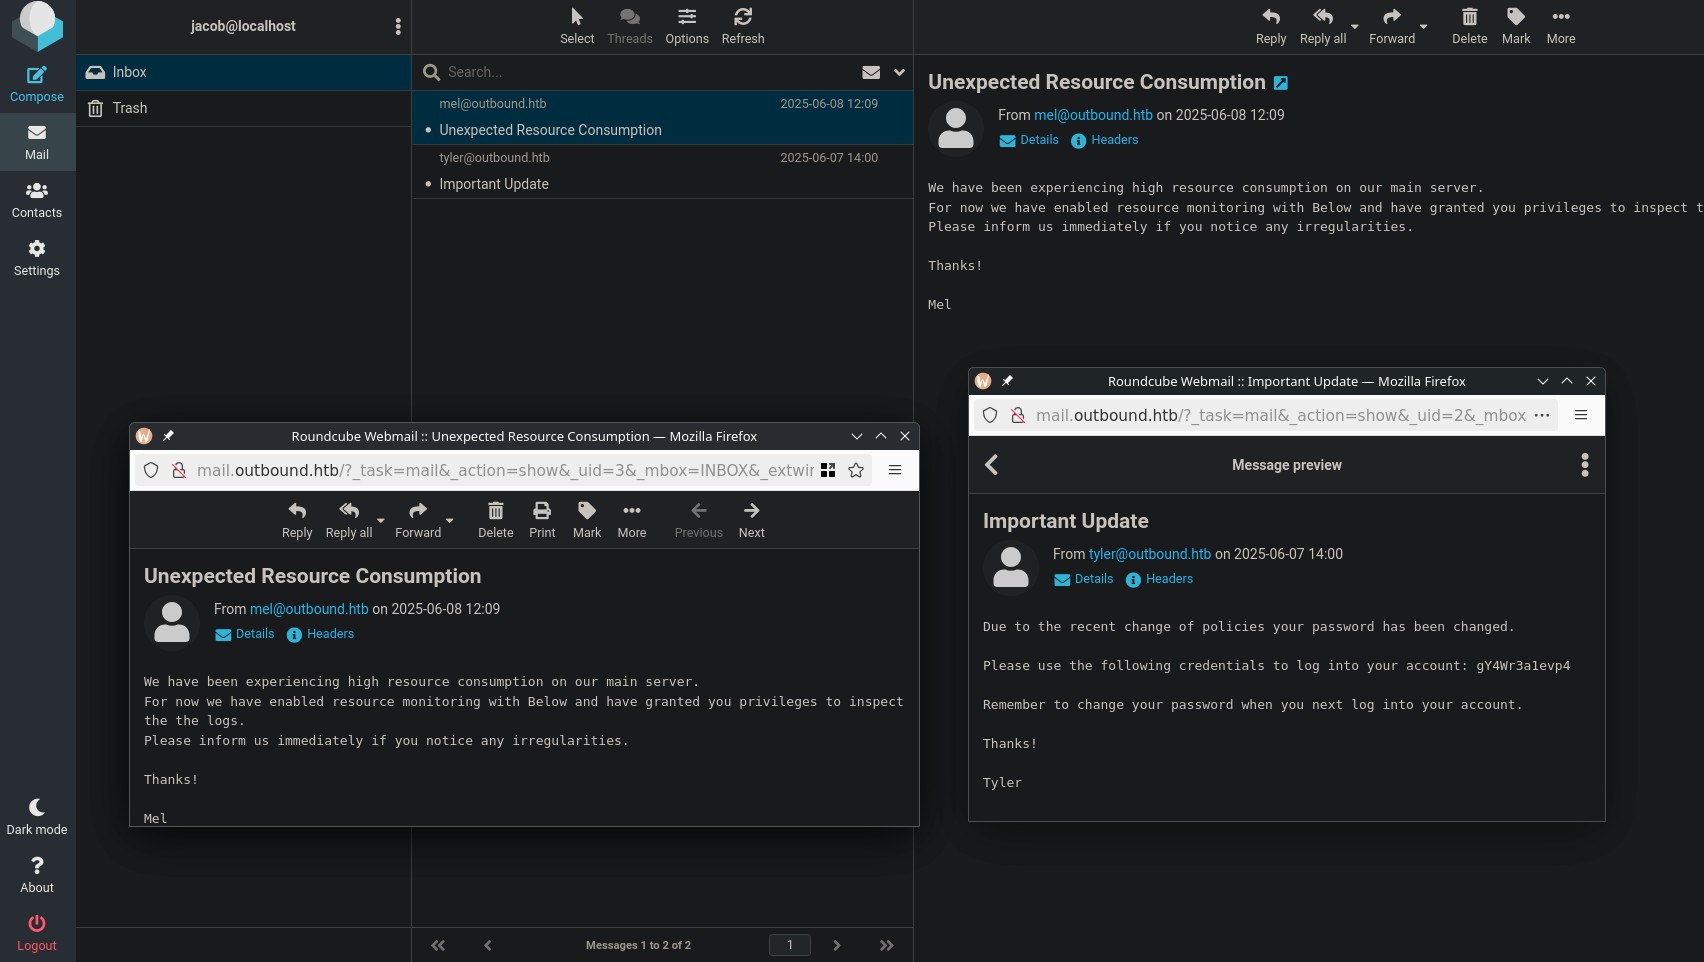The height and width of the screenshot is (962, 1704).
Task: Open Firefox hamburger menu in Important Update window
Action: point(1581,415)
